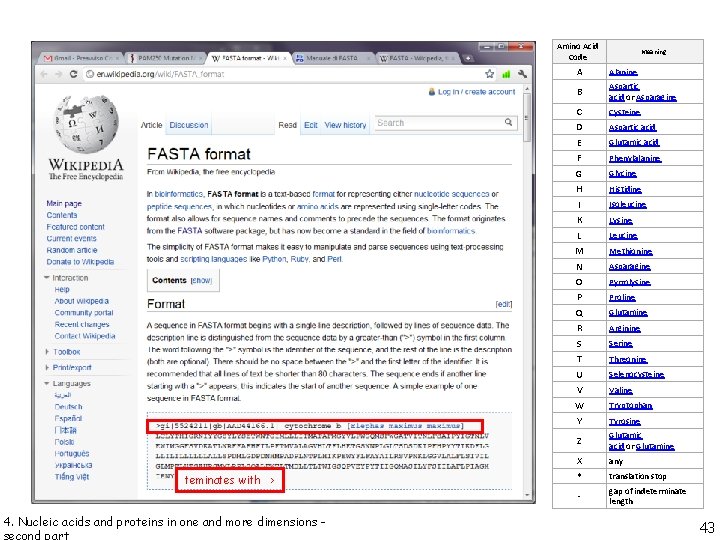
Task: Click Community portal link
Action: click(84, 313)
